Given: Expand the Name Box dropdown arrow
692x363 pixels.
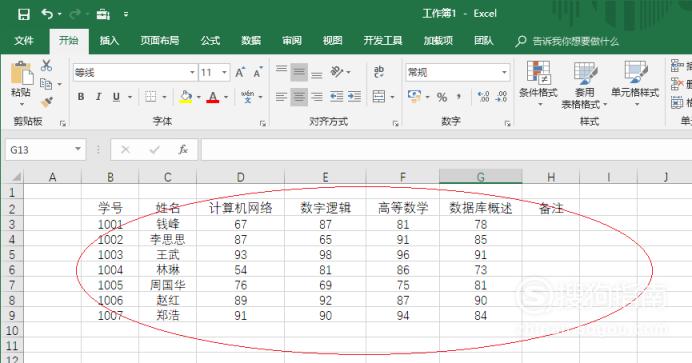Looking at the screenshot, I should coord(78,149).
